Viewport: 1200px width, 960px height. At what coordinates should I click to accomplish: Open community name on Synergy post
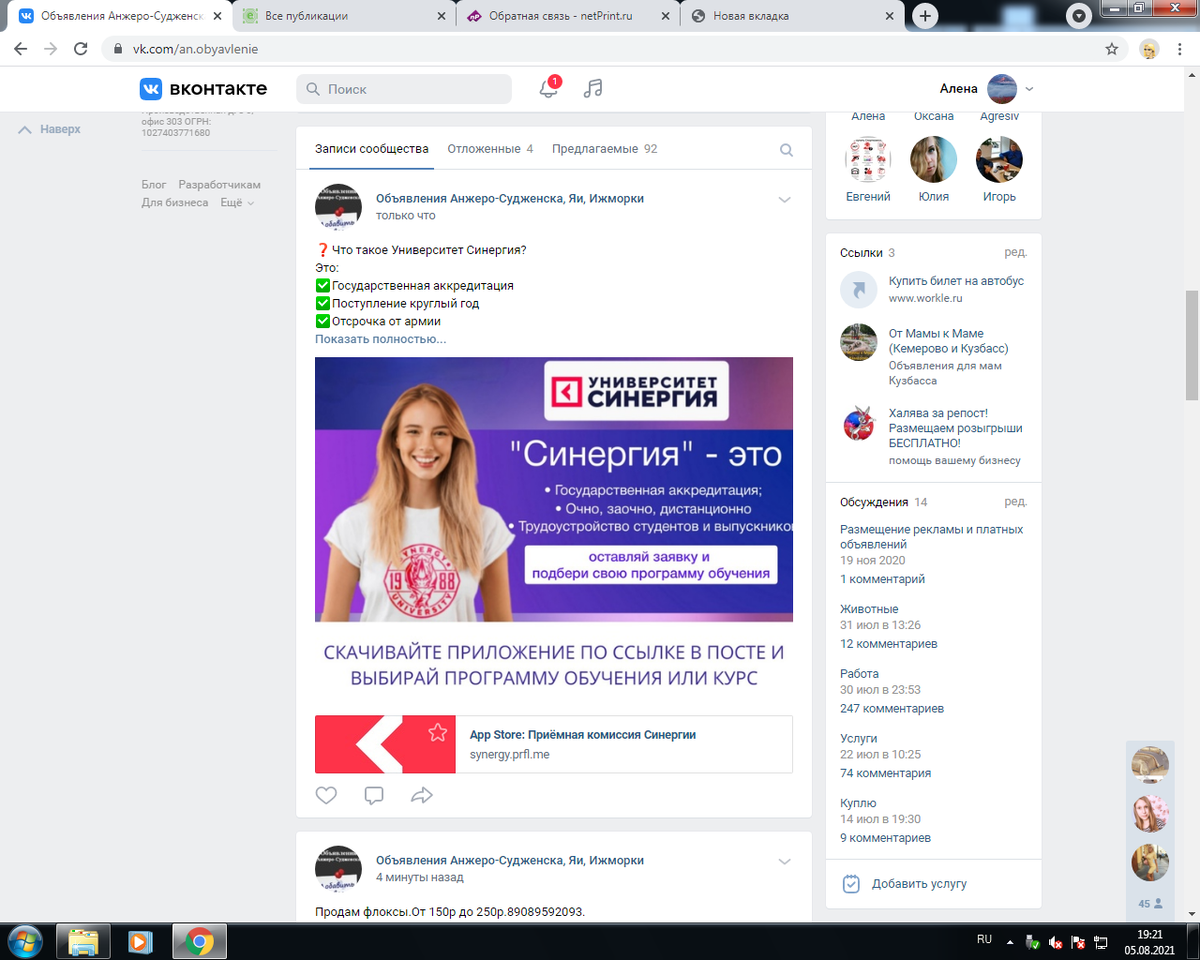[x=510, y=198]
